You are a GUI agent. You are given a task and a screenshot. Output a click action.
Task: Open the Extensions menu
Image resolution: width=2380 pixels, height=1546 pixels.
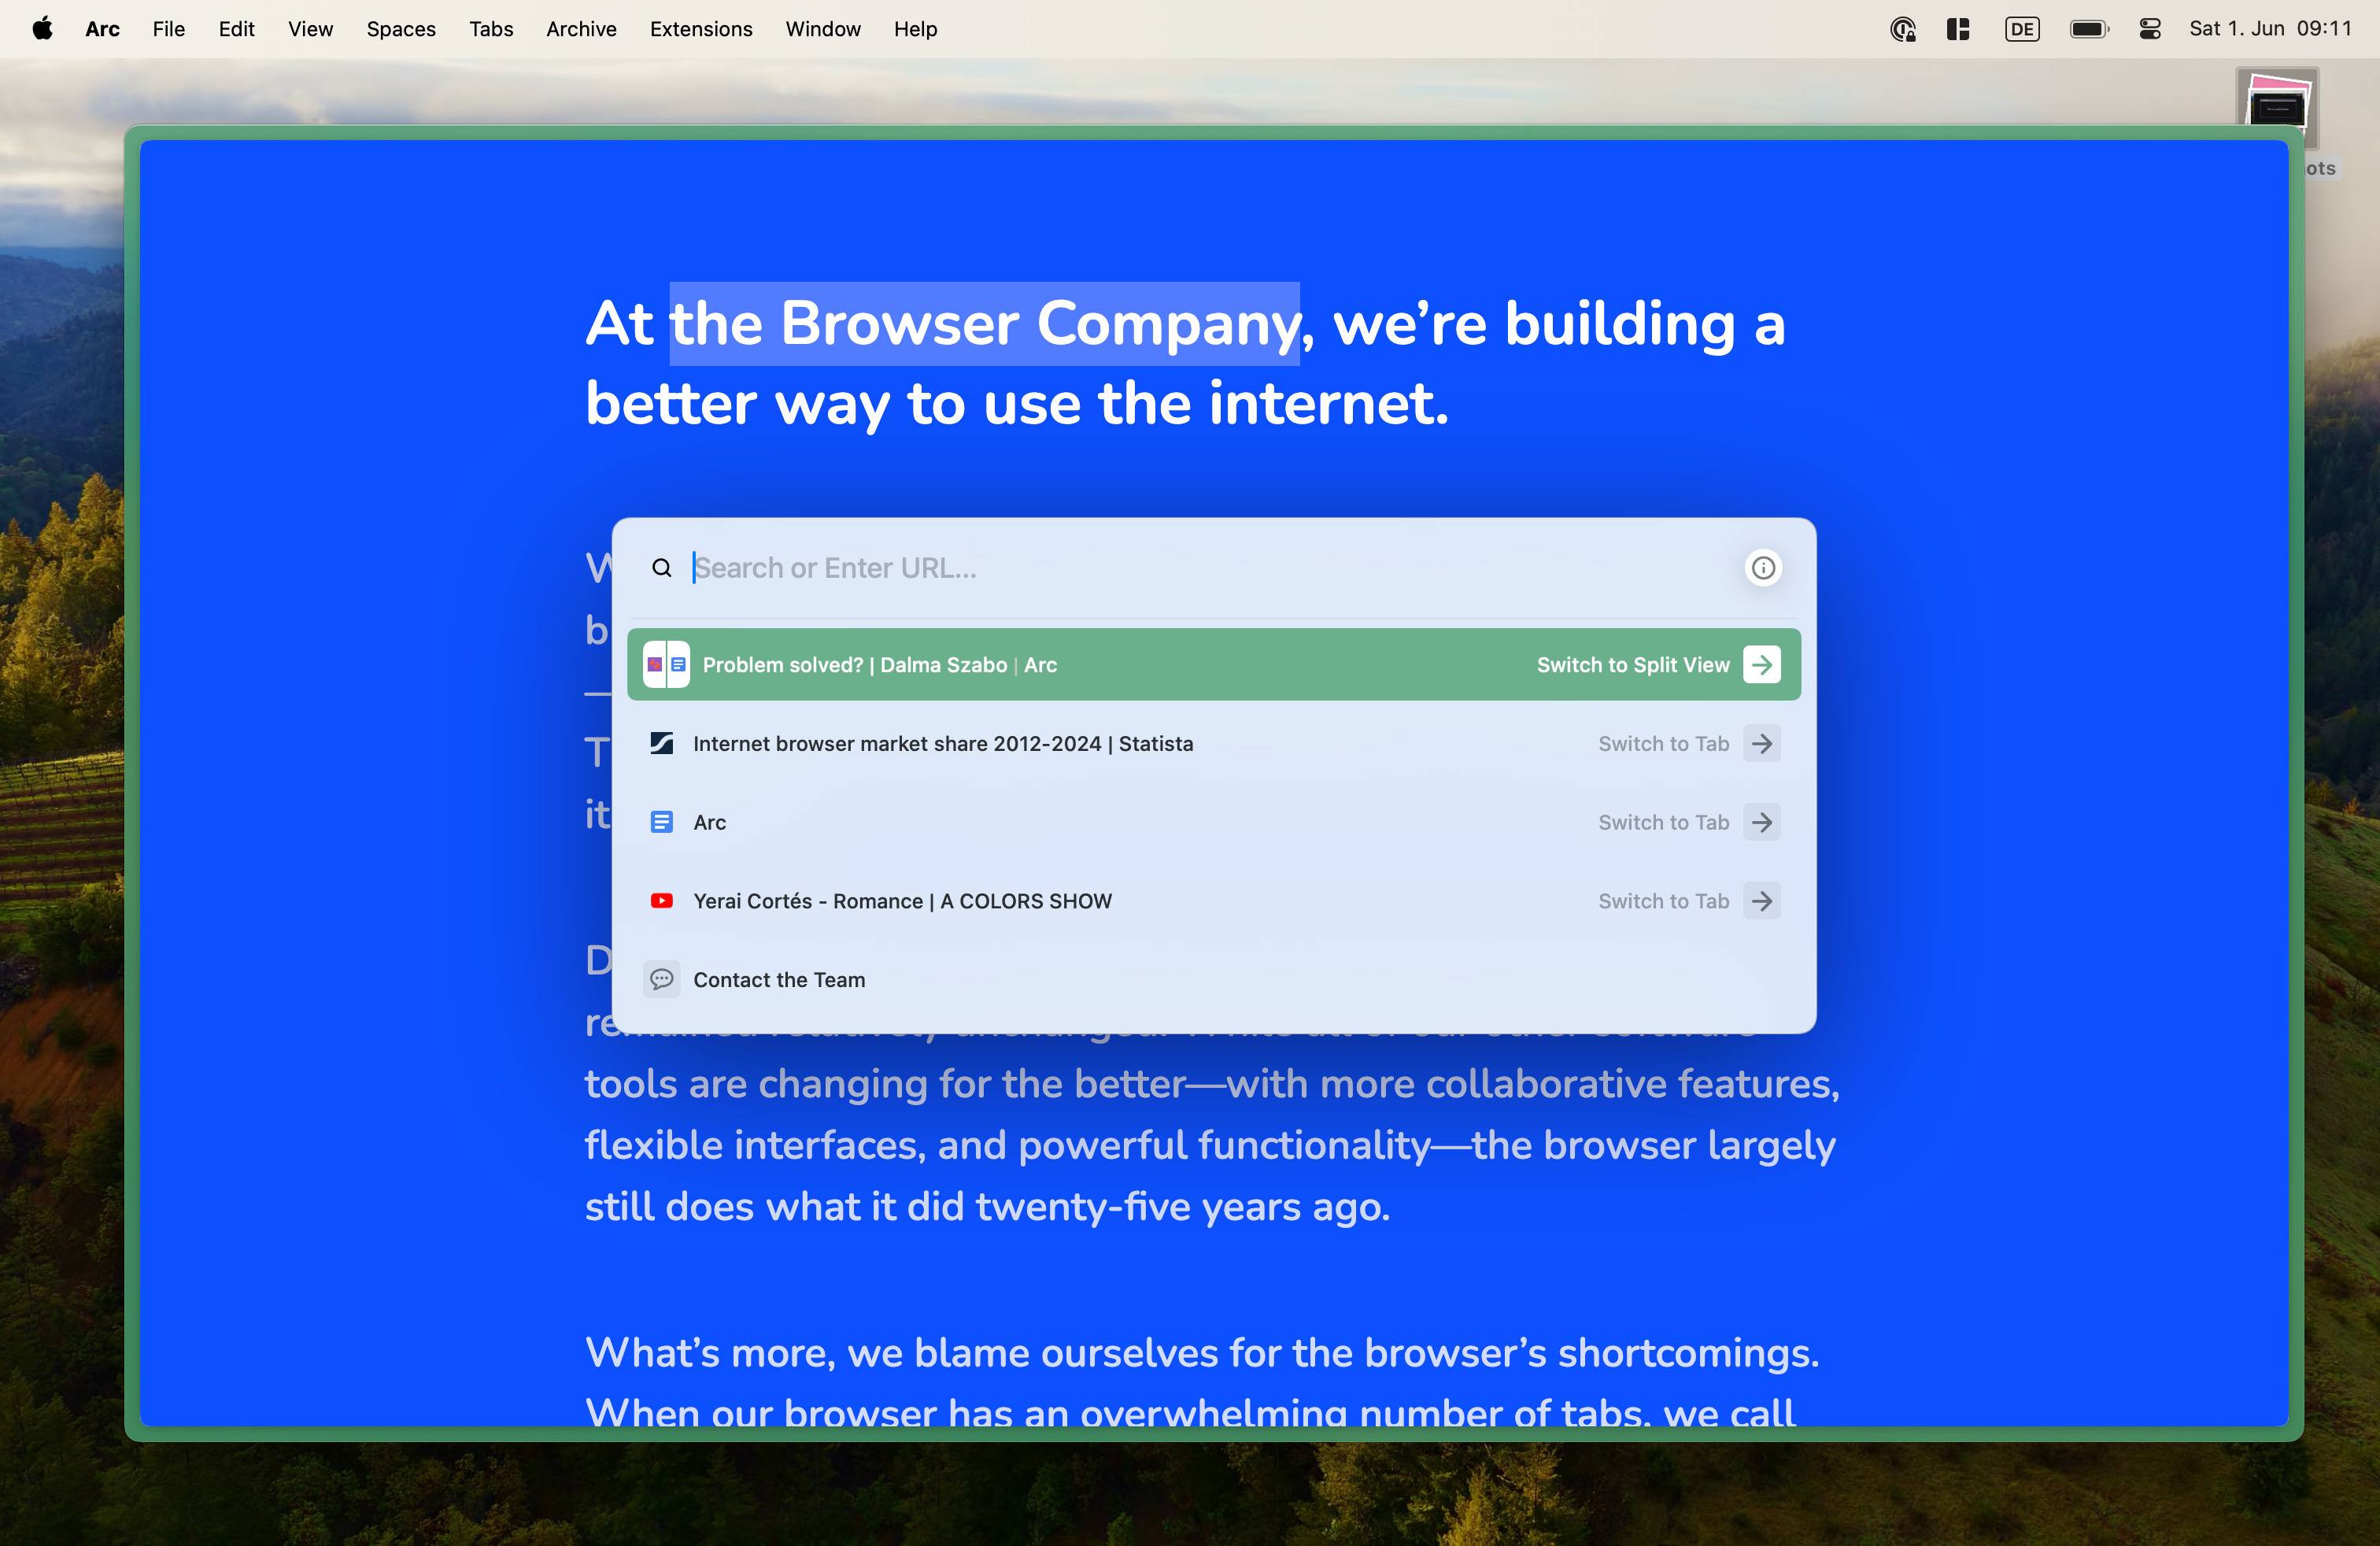[x=701, y=29]
